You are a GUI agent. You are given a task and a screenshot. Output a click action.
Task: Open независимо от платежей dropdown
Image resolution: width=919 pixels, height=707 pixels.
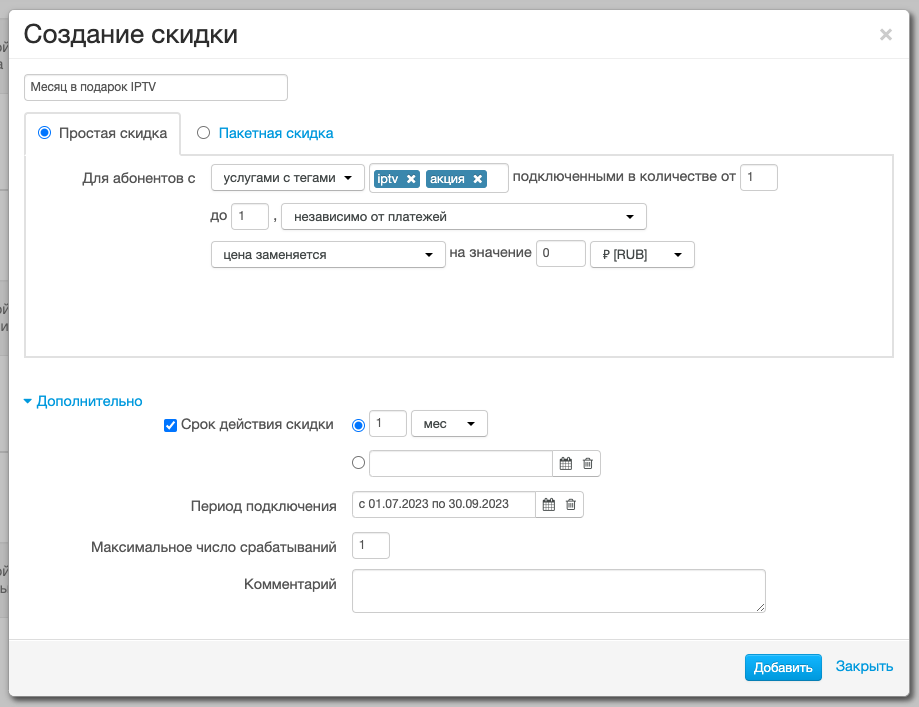tap(464, 217)
